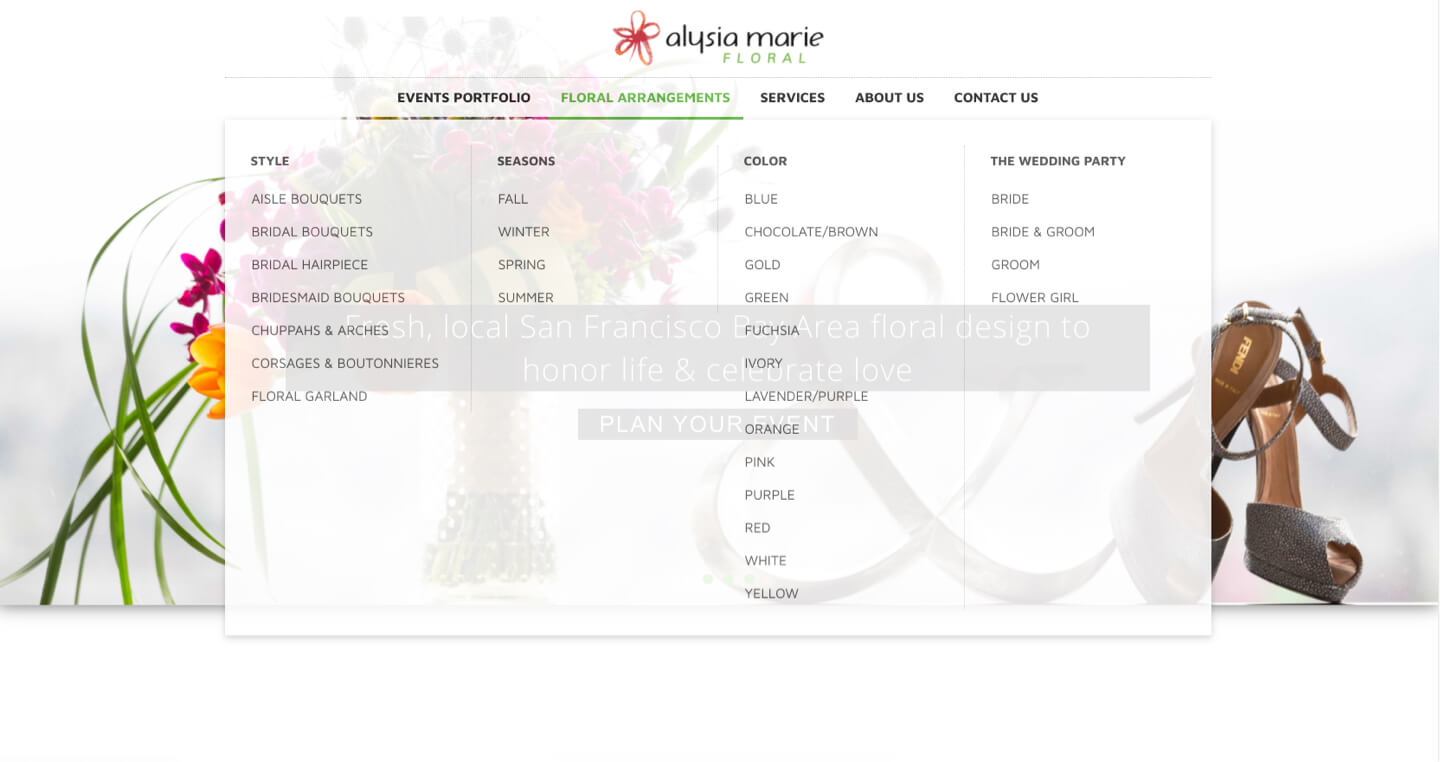1440x762 pixels.
Task: Open the Events Portfolio menu
Action: (x=464, y=98)
